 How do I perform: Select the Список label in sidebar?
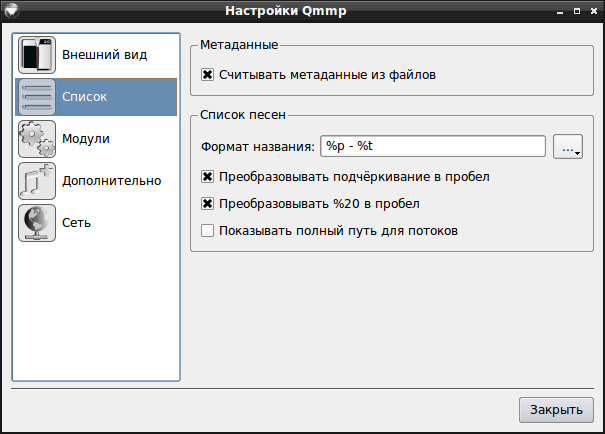(x=84, y=97)
